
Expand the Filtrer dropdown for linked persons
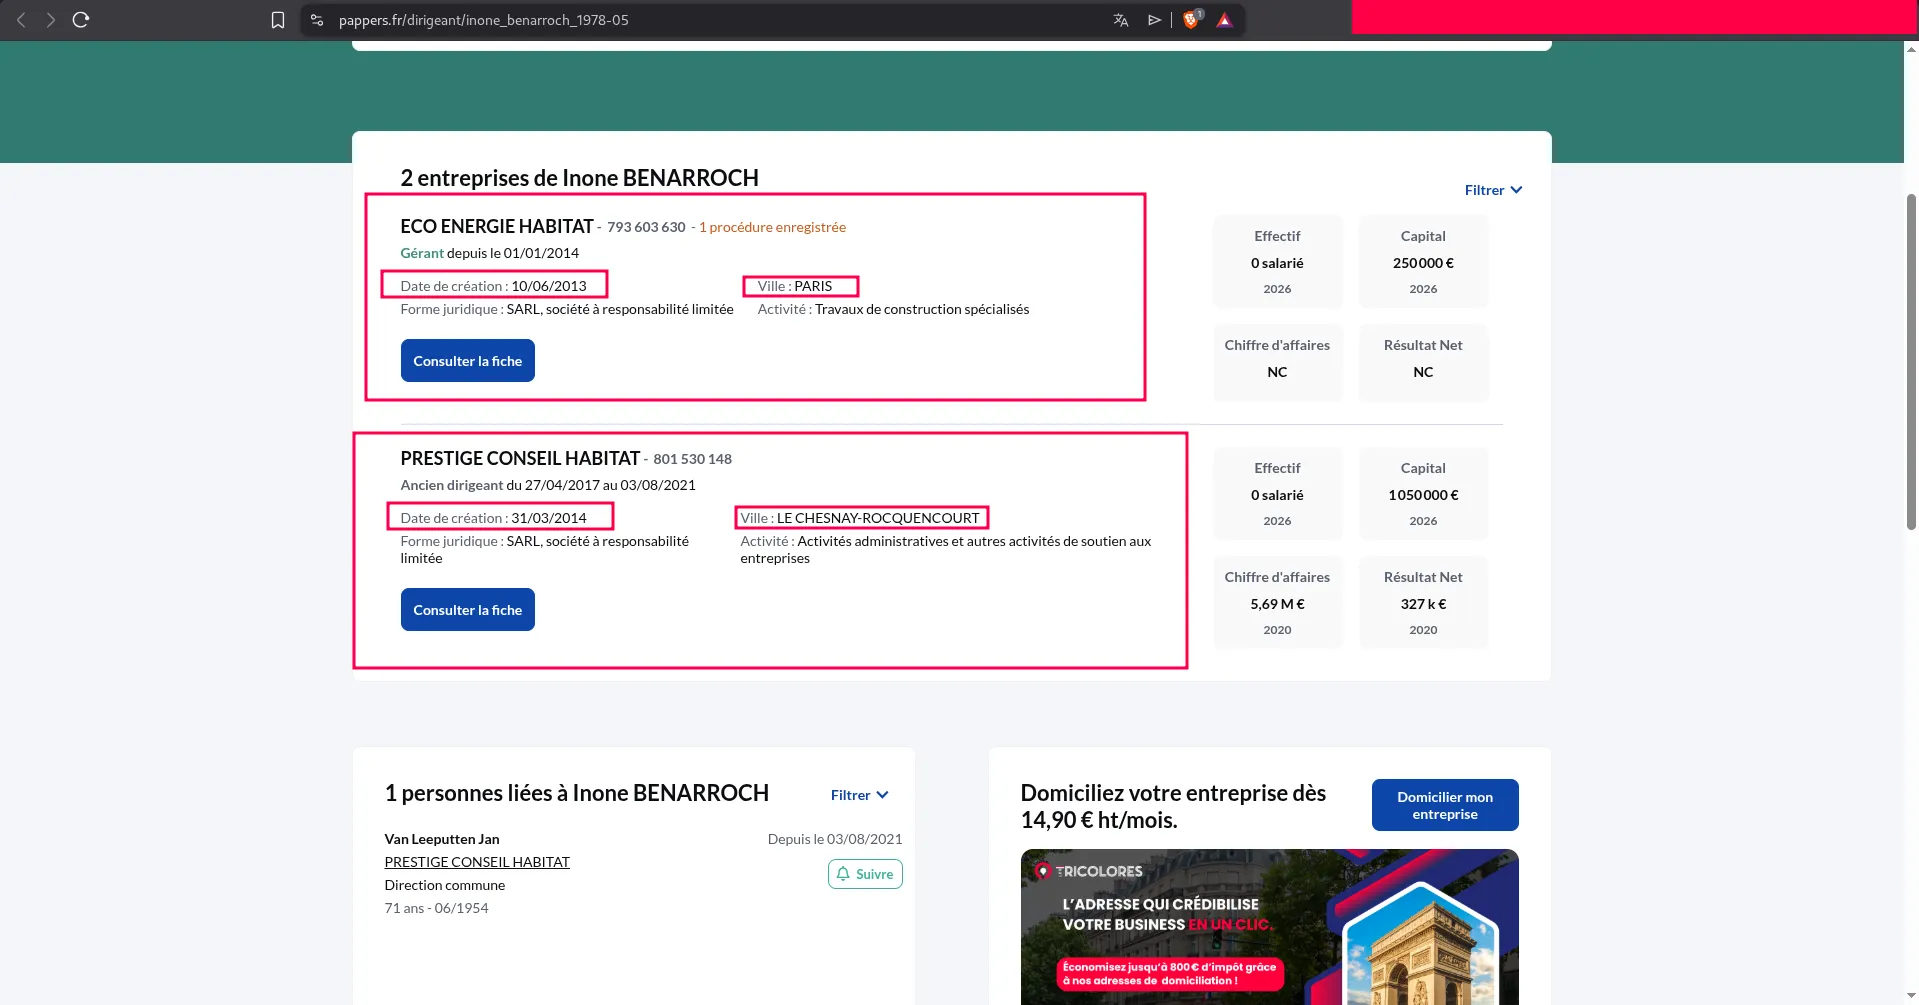pyautogui.click(x=858, y=794)
